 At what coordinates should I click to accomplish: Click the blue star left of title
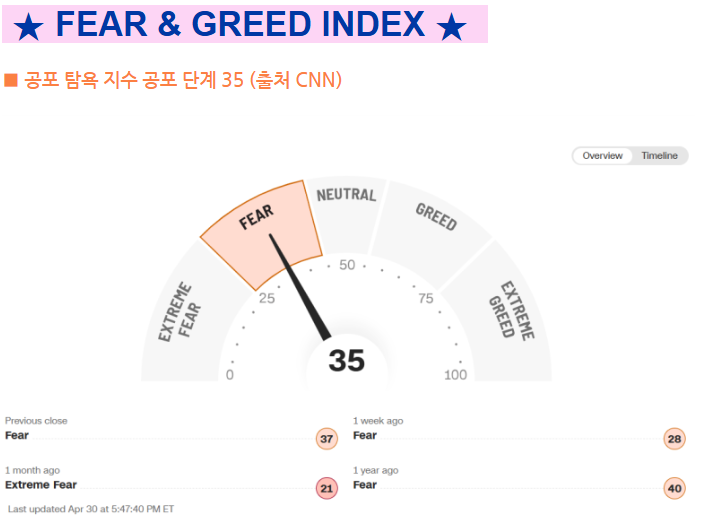pos(29,26)
